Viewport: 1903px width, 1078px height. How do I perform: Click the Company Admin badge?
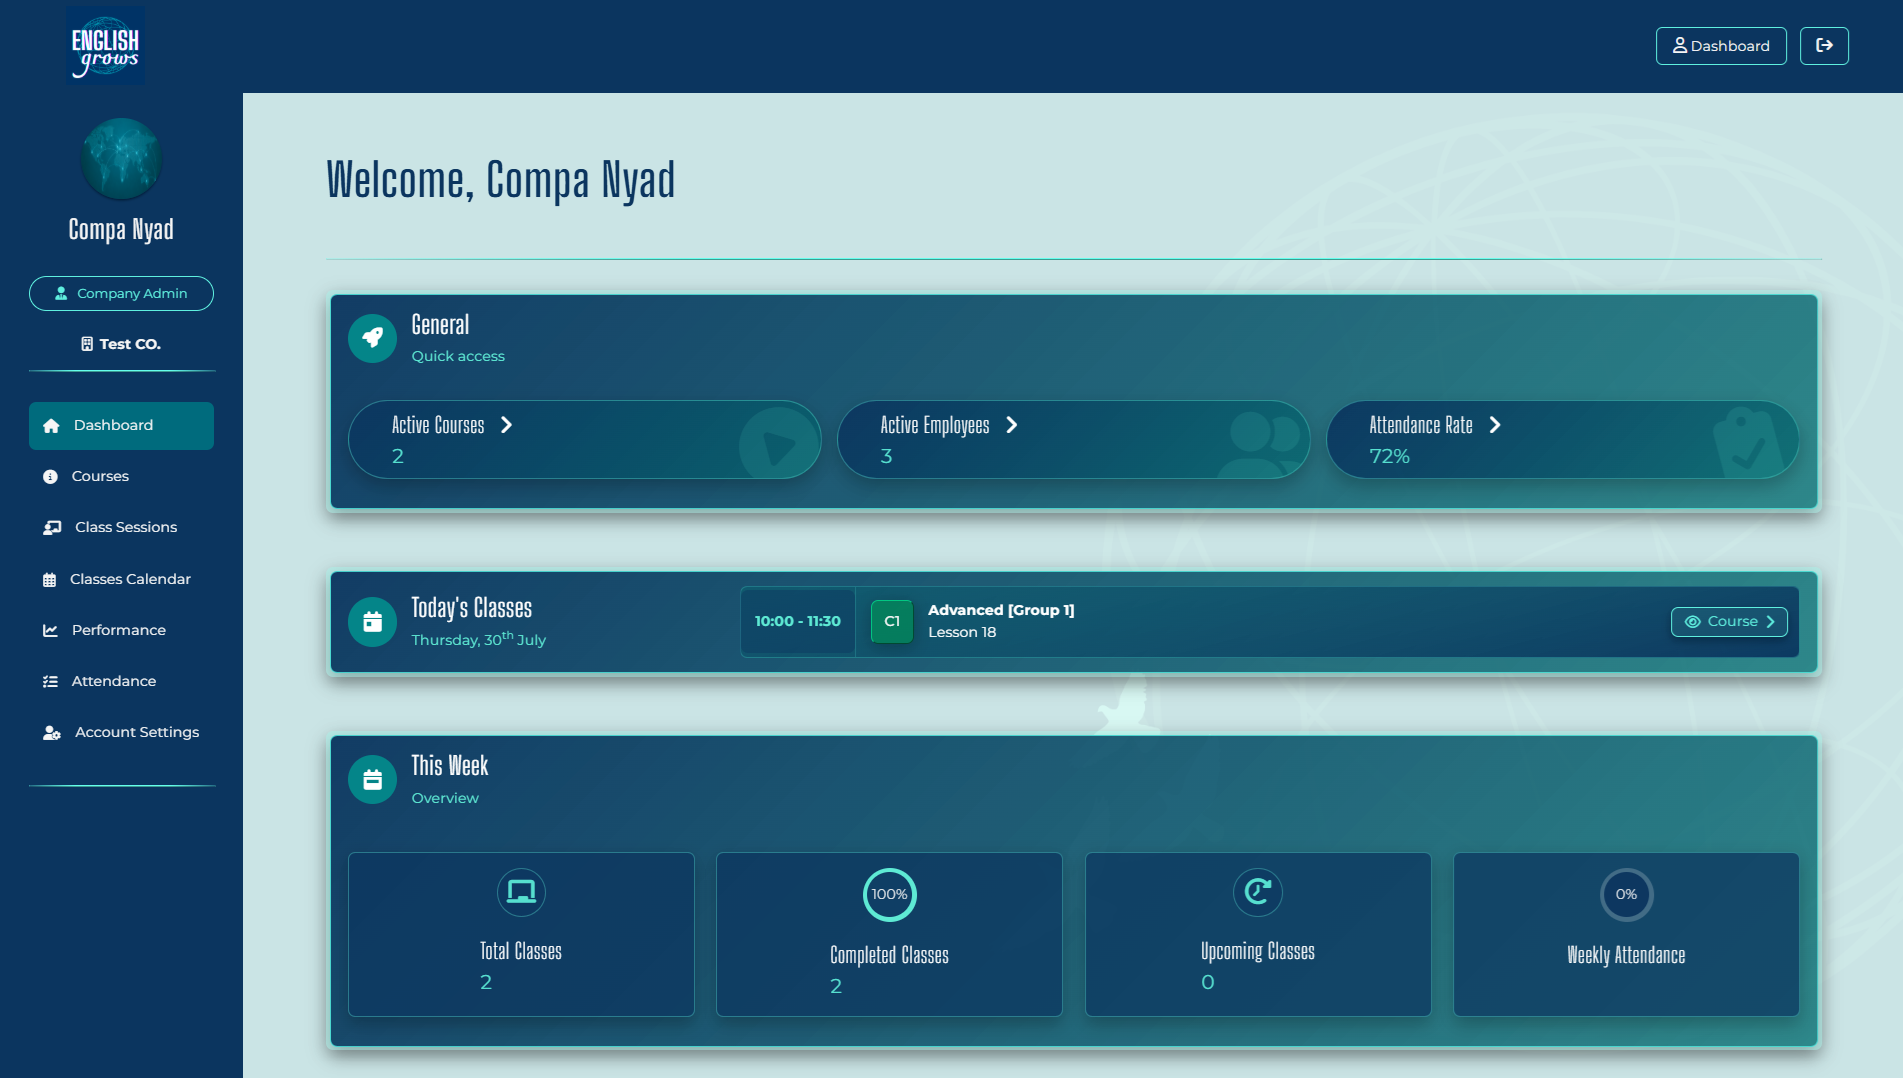pos(121,293)
